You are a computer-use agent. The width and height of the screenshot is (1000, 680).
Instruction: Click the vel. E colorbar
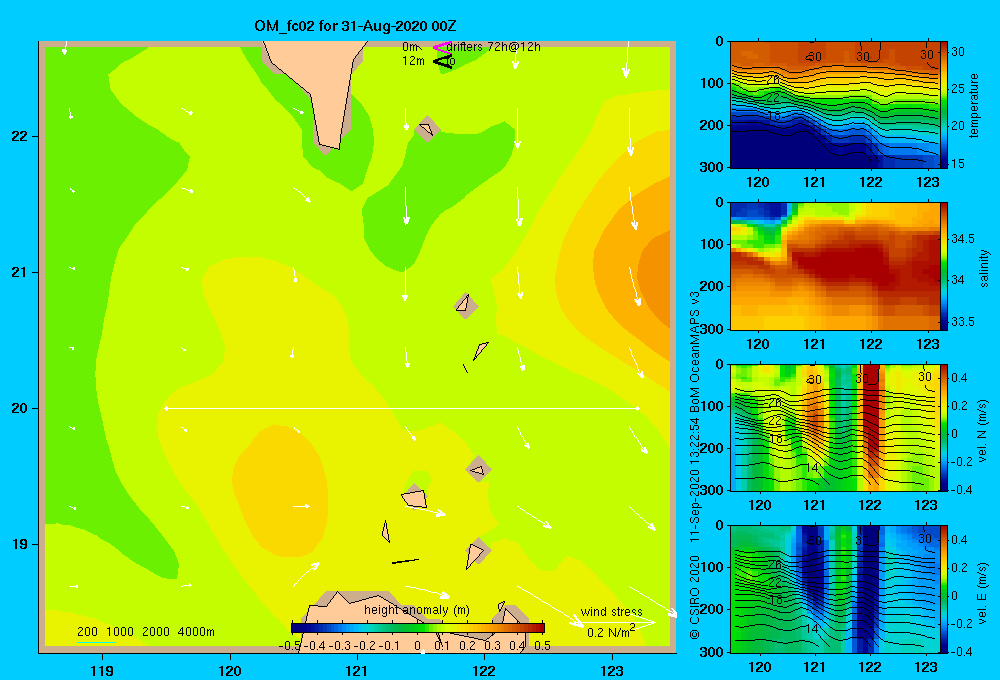point(944,589)
